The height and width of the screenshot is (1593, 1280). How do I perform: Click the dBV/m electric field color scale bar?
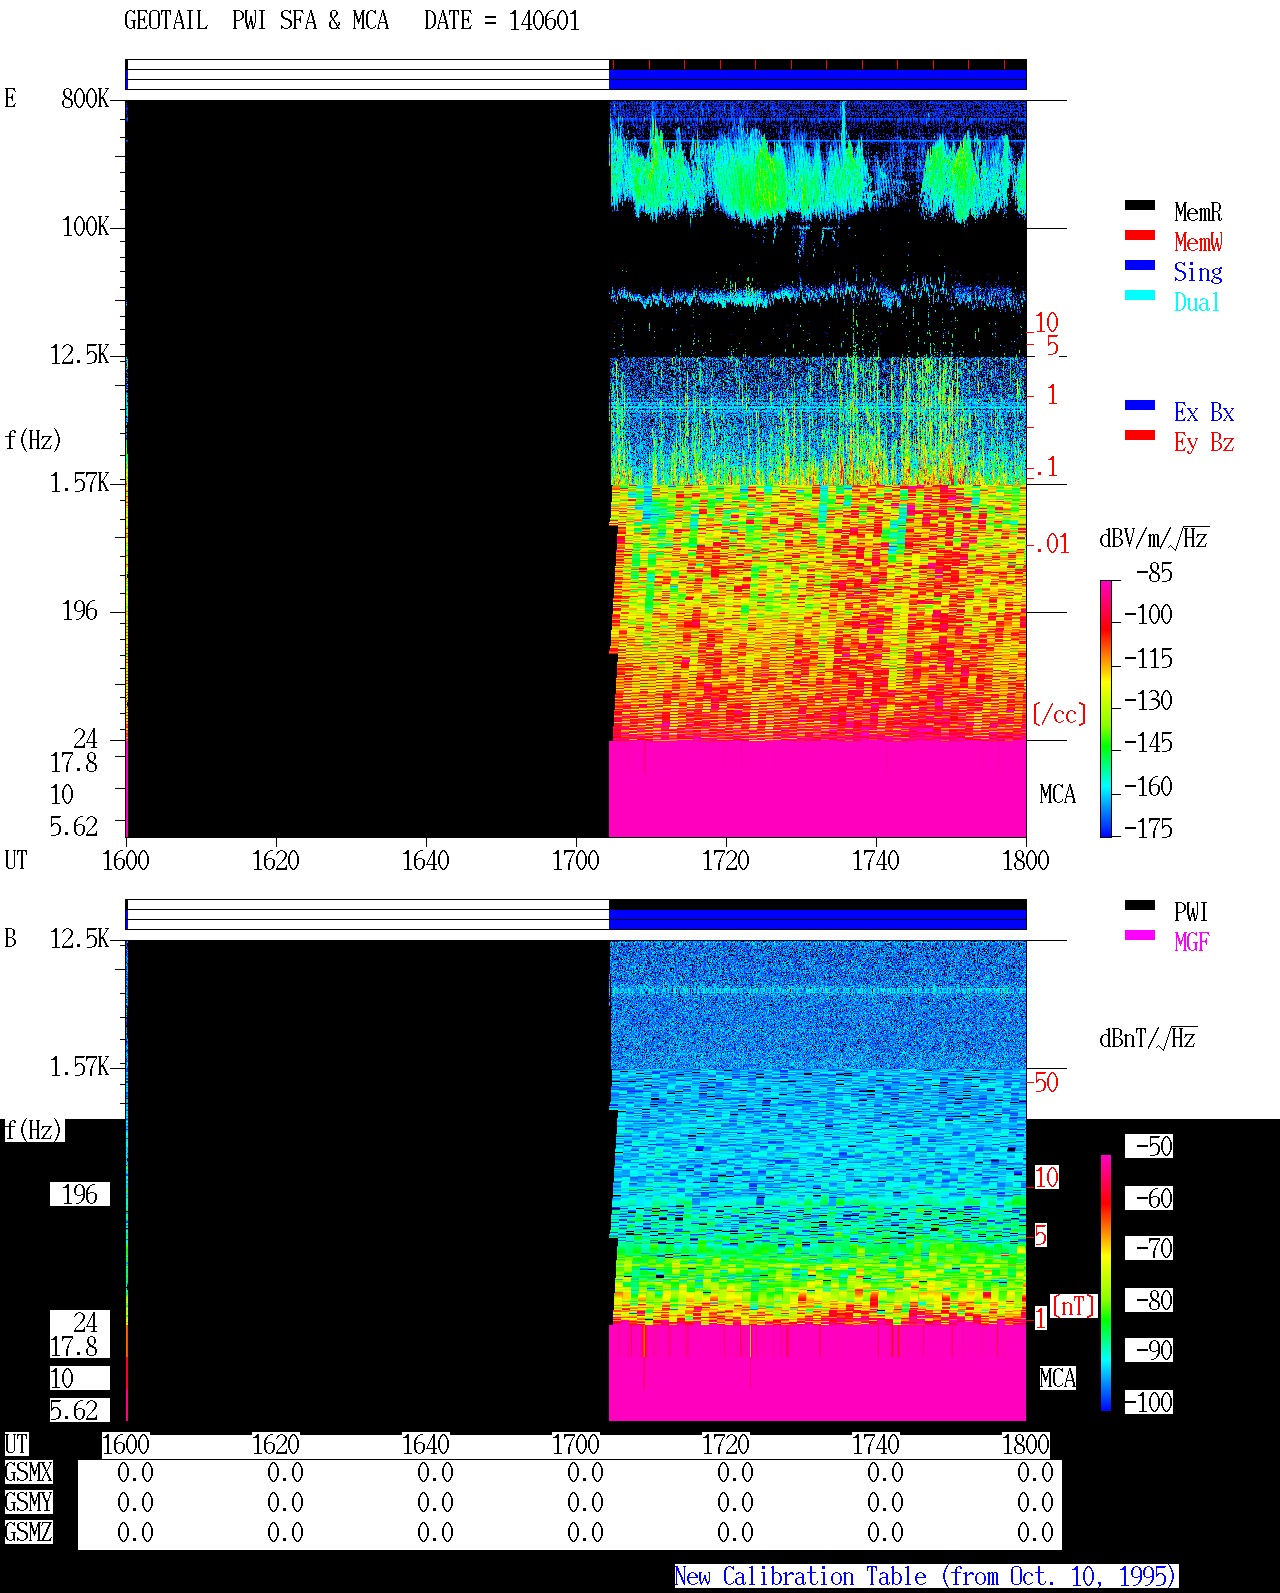tap(1106, 709)
